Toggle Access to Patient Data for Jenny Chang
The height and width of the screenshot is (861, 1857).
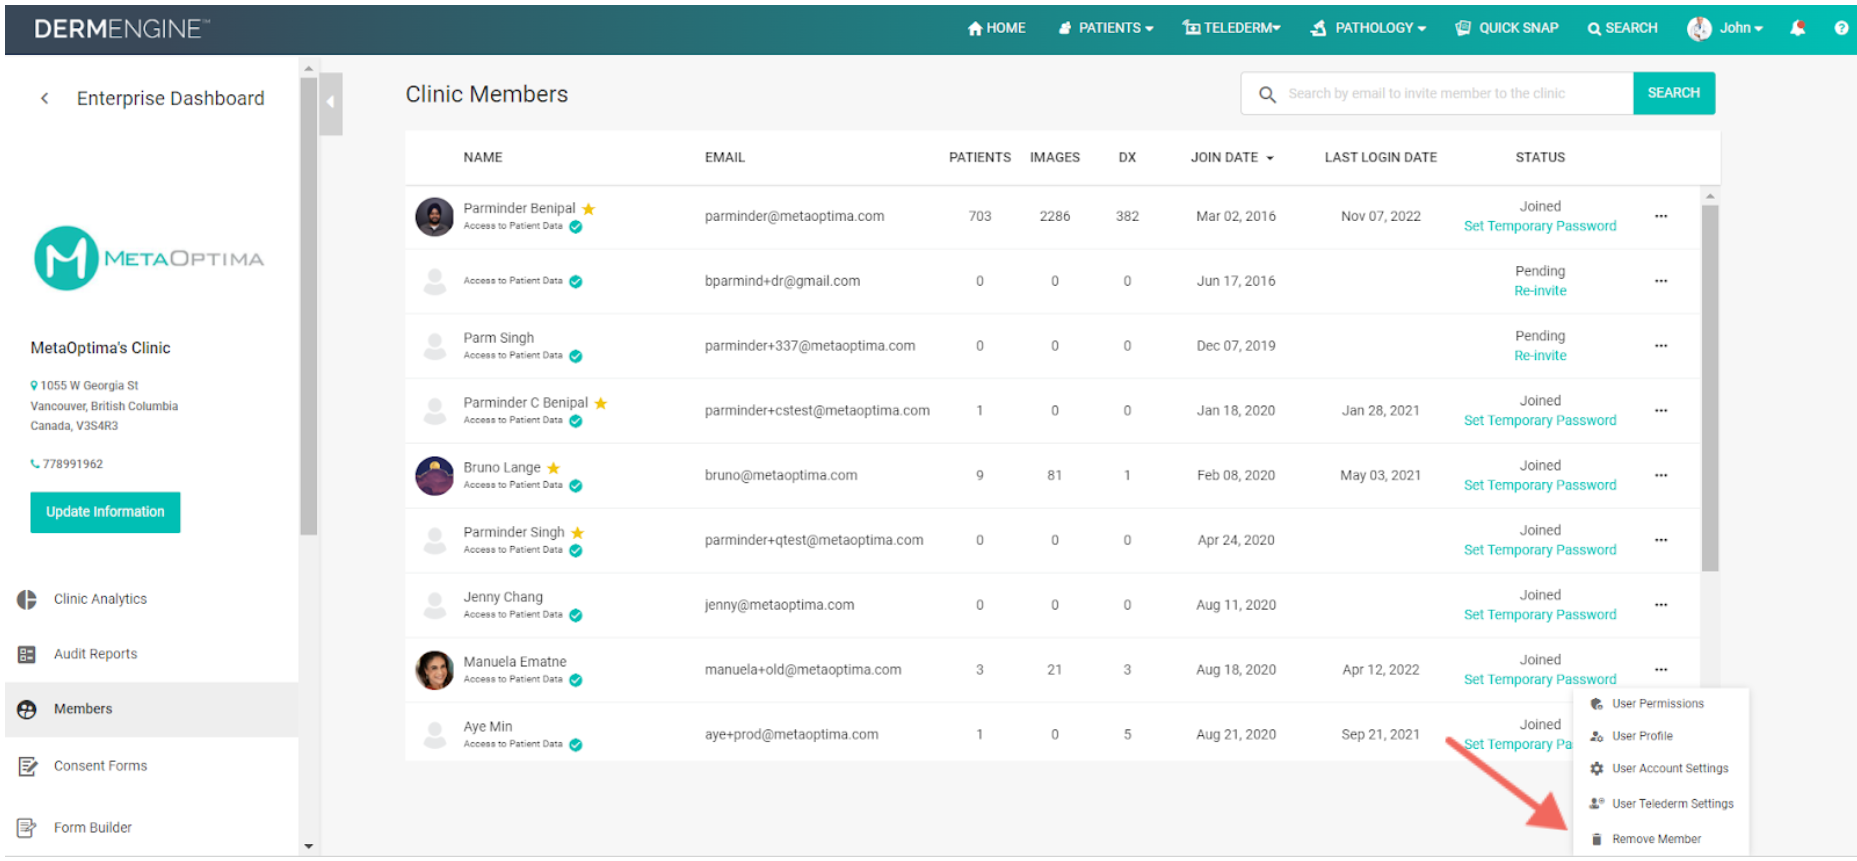point(576,616)
